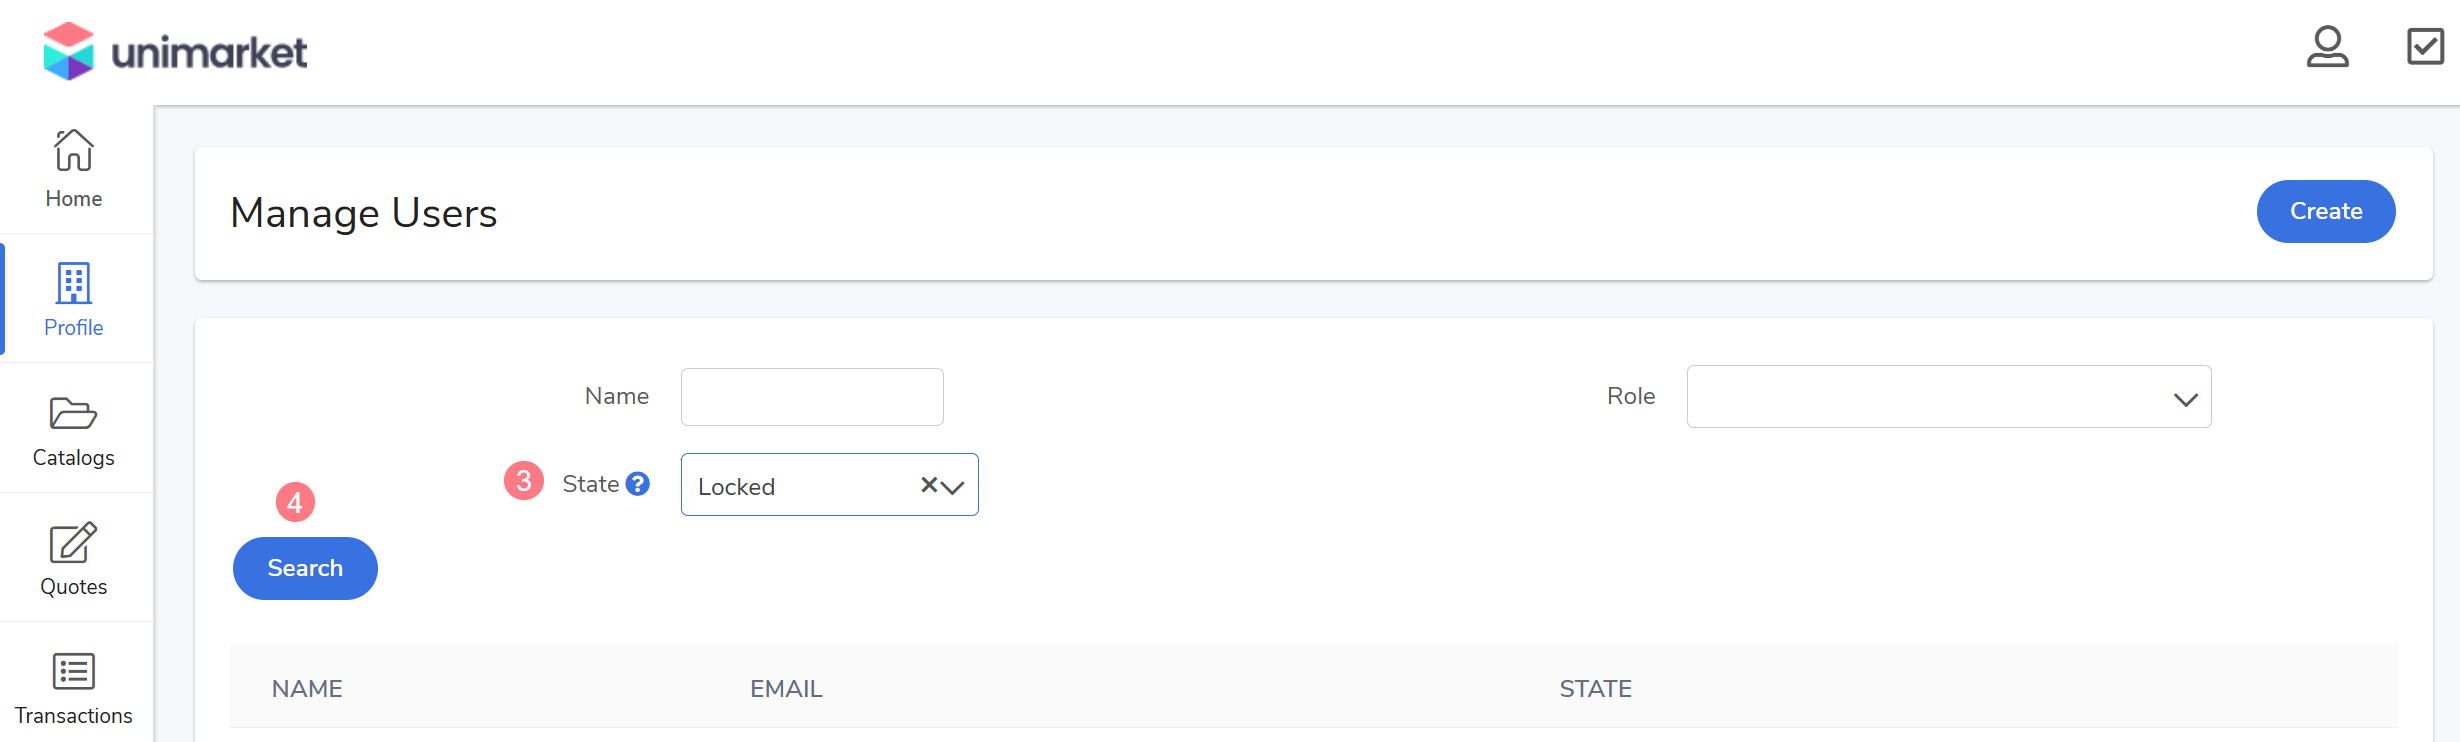The height and width of the screenshot is (742, 2460).
Task: Click the Search button
Action: tap(305, 568)
